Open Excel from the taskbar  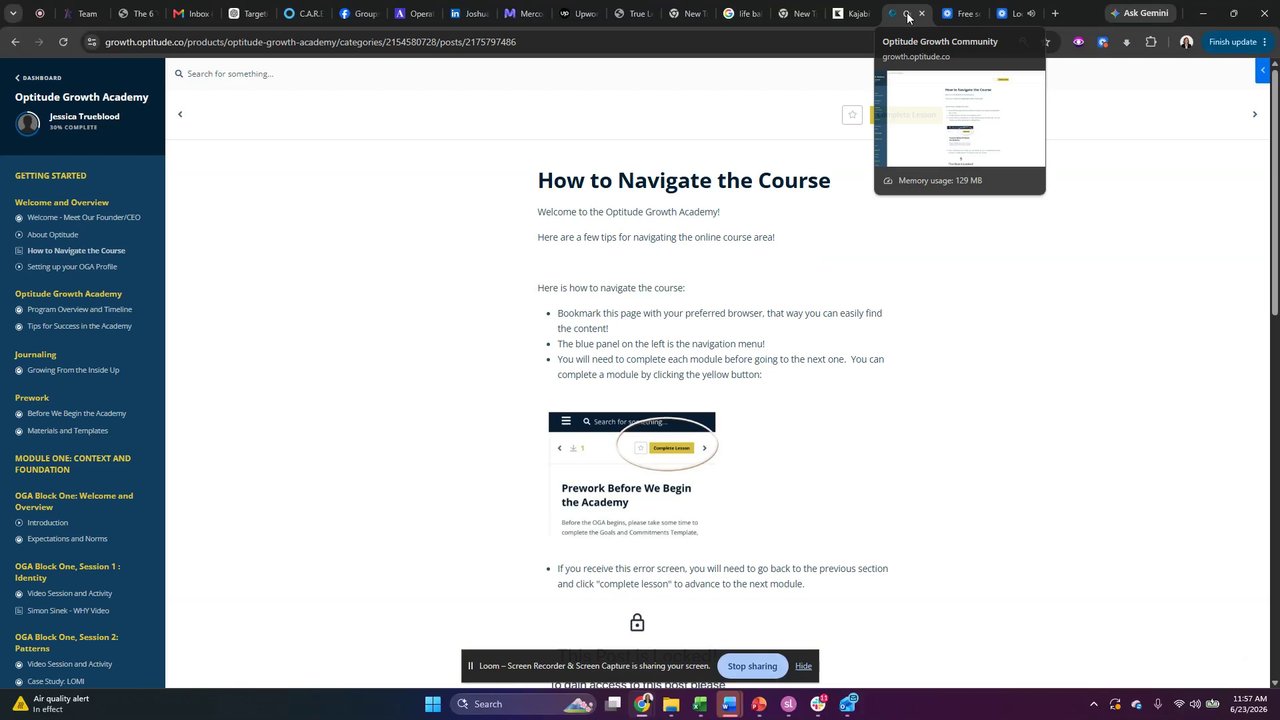click(x=700, y=704)
